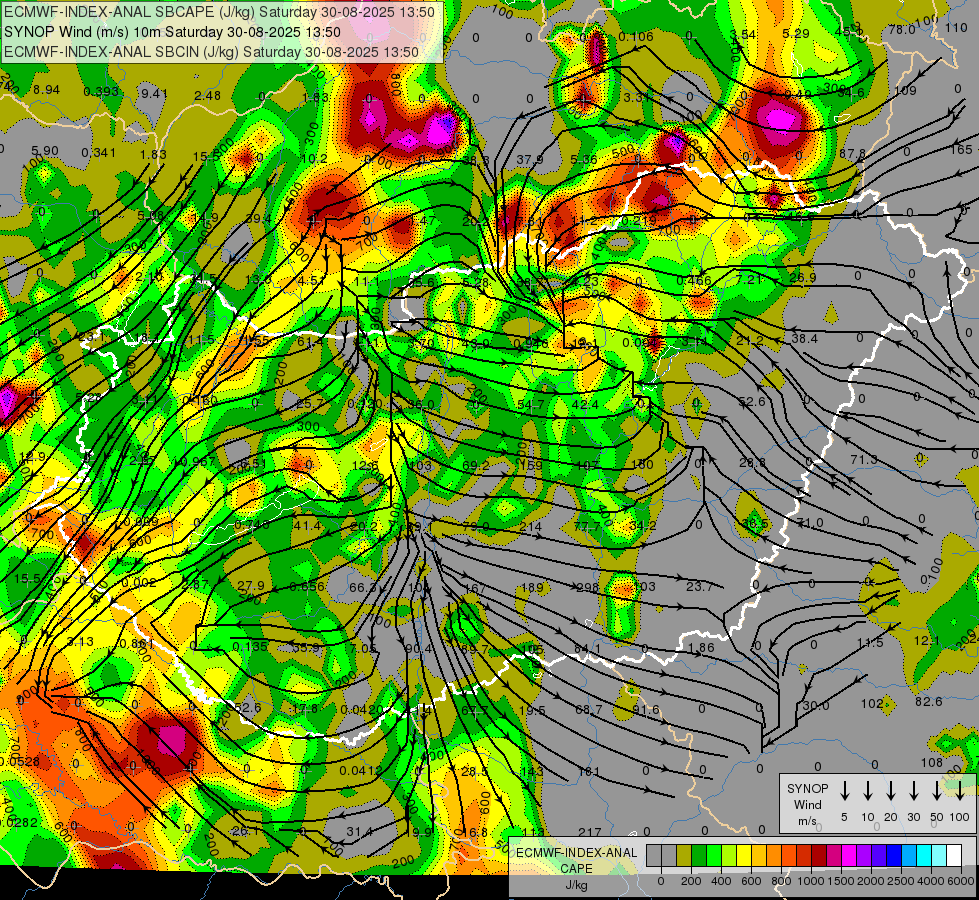Image resolution: width=979 pixels, height=900 pixels.
Task: Click the map value 42.4
Action: point(585,405)
